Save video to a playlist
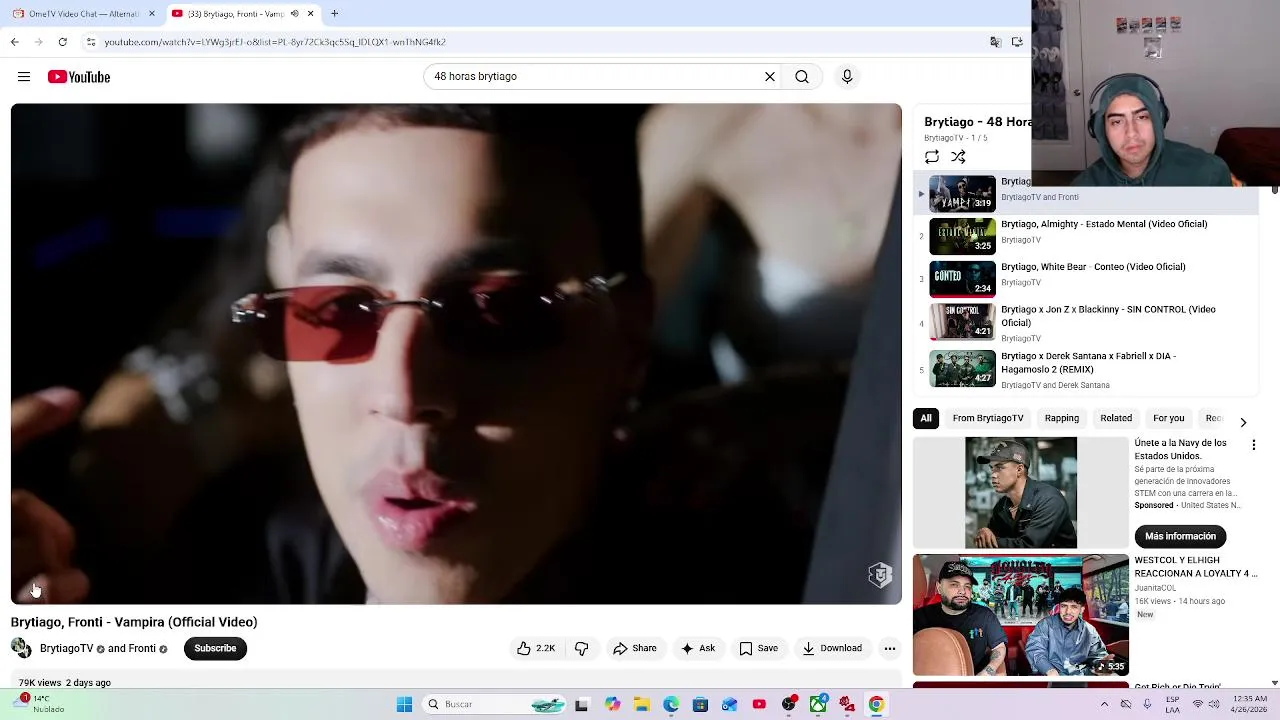Viewport: 1280px width, 720px height. pos(758,648)
